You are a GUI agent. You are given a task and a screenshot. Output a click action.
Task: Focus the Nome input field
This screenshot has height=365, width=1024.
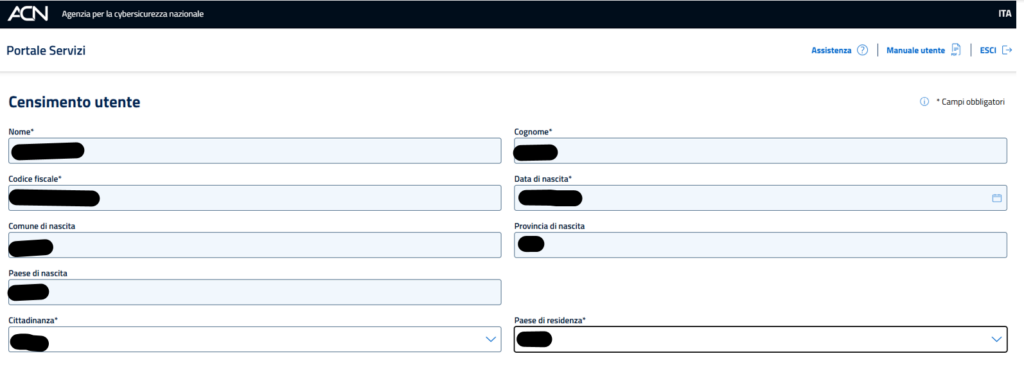[x=255, y=150]
